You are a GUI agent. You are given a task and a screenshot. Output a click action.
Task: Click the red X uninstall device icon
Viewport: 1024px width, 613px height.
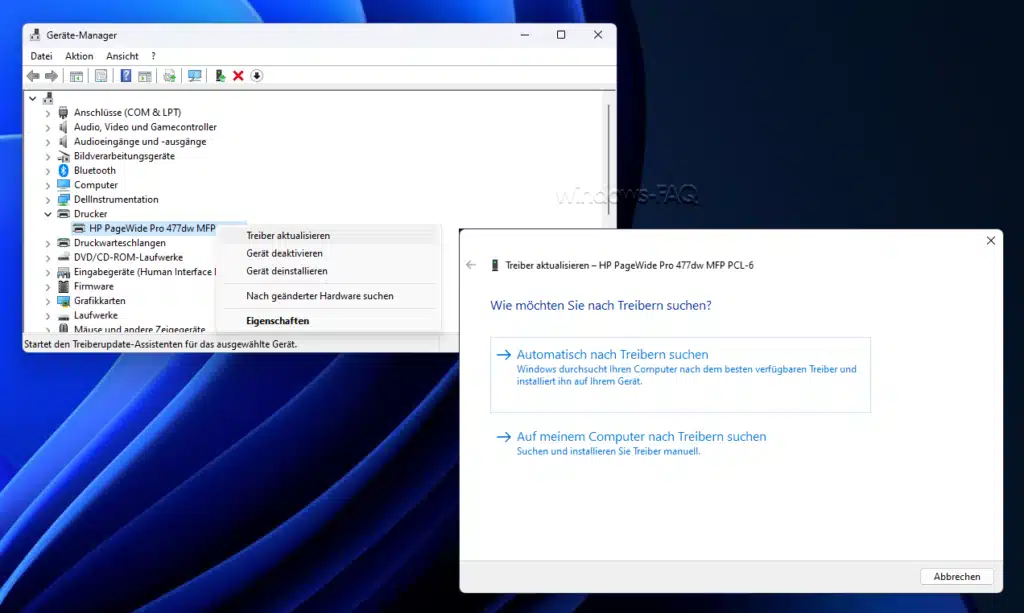click(x=238, y=76)
